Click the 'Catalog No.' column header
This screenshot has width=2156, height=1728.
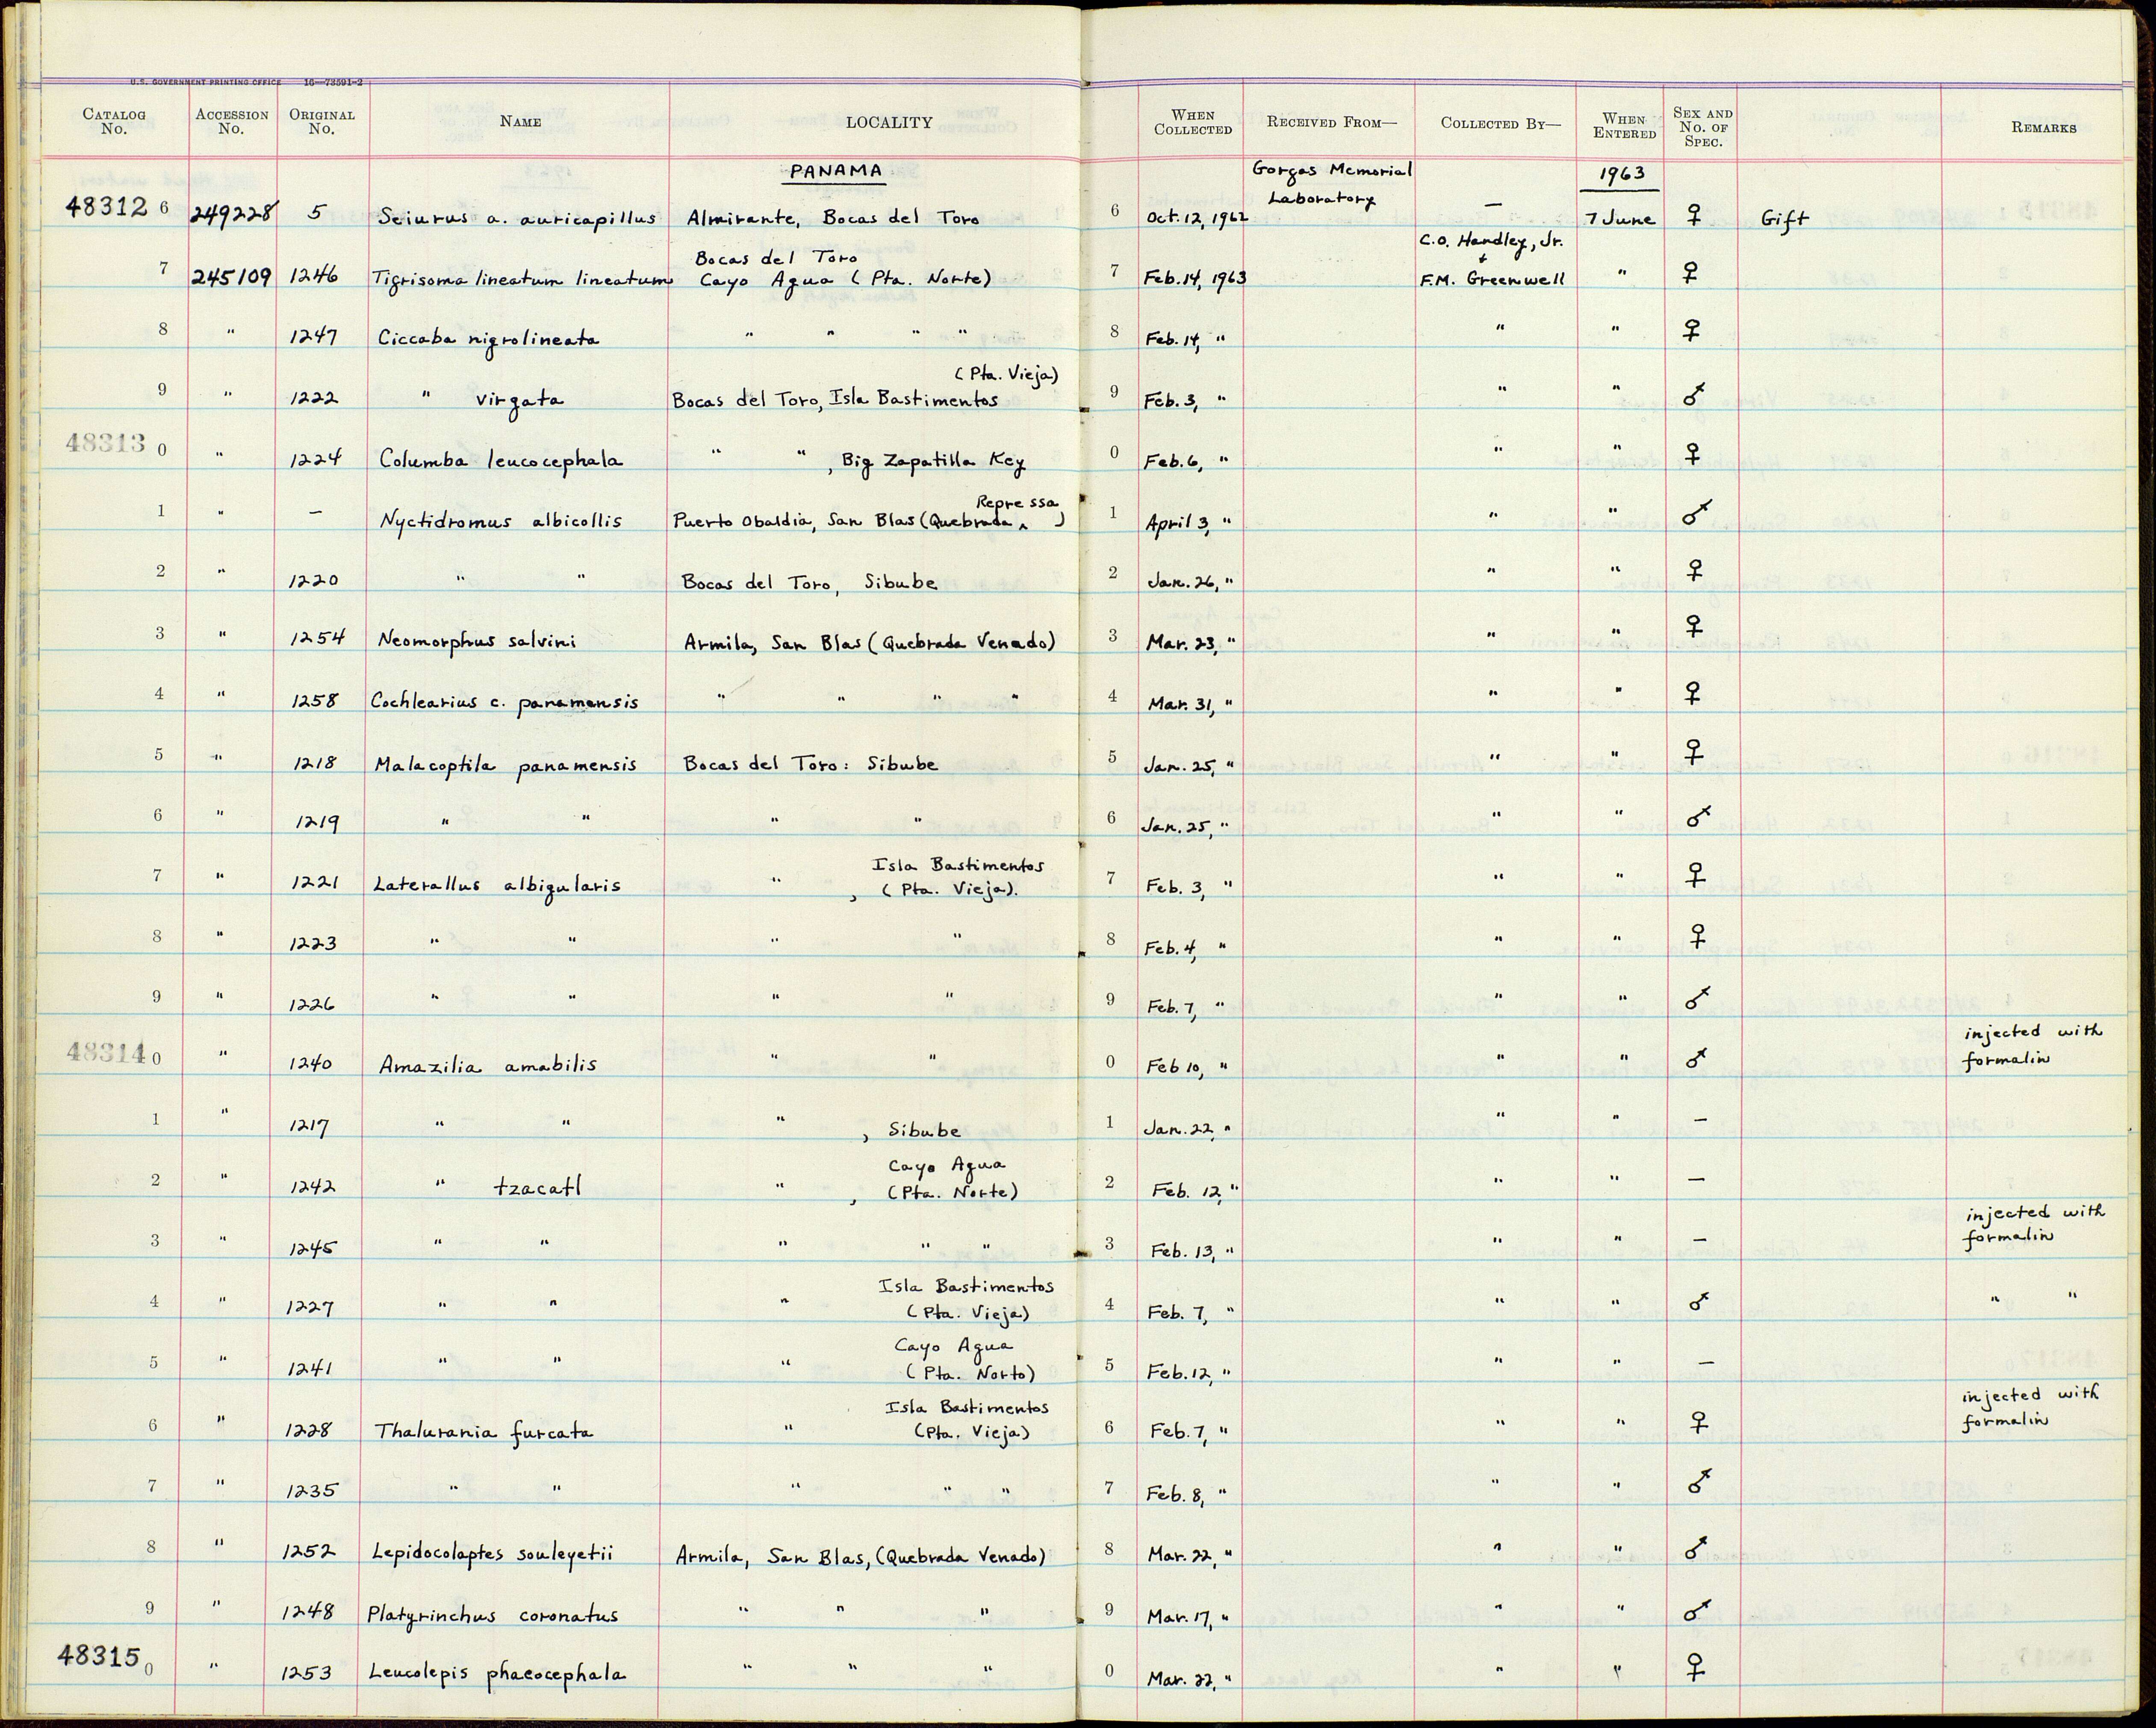tap(114, 121)
